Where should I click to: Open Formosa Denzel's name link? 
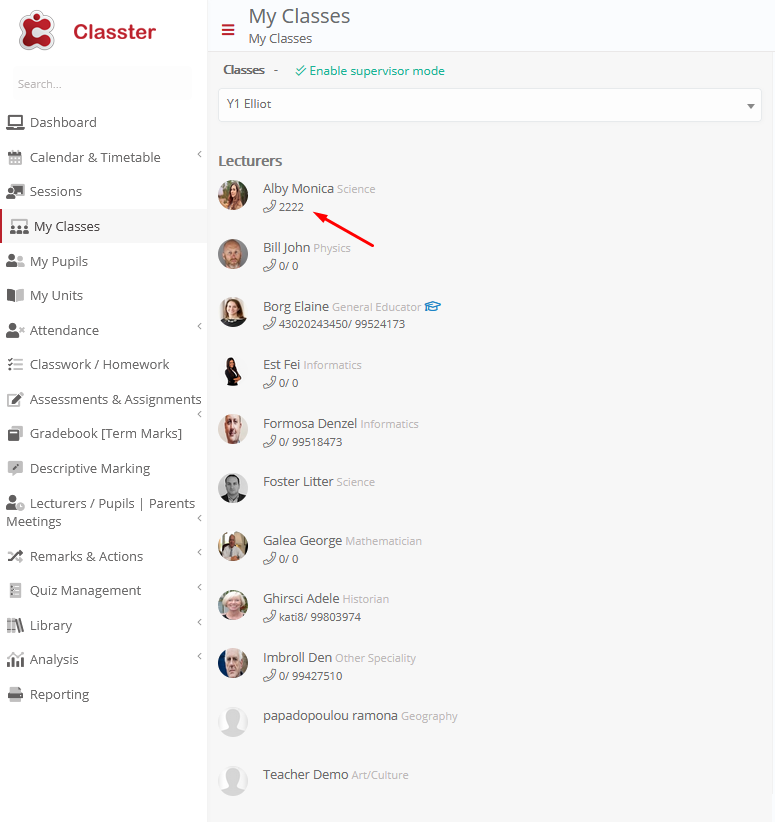point(310,423)
